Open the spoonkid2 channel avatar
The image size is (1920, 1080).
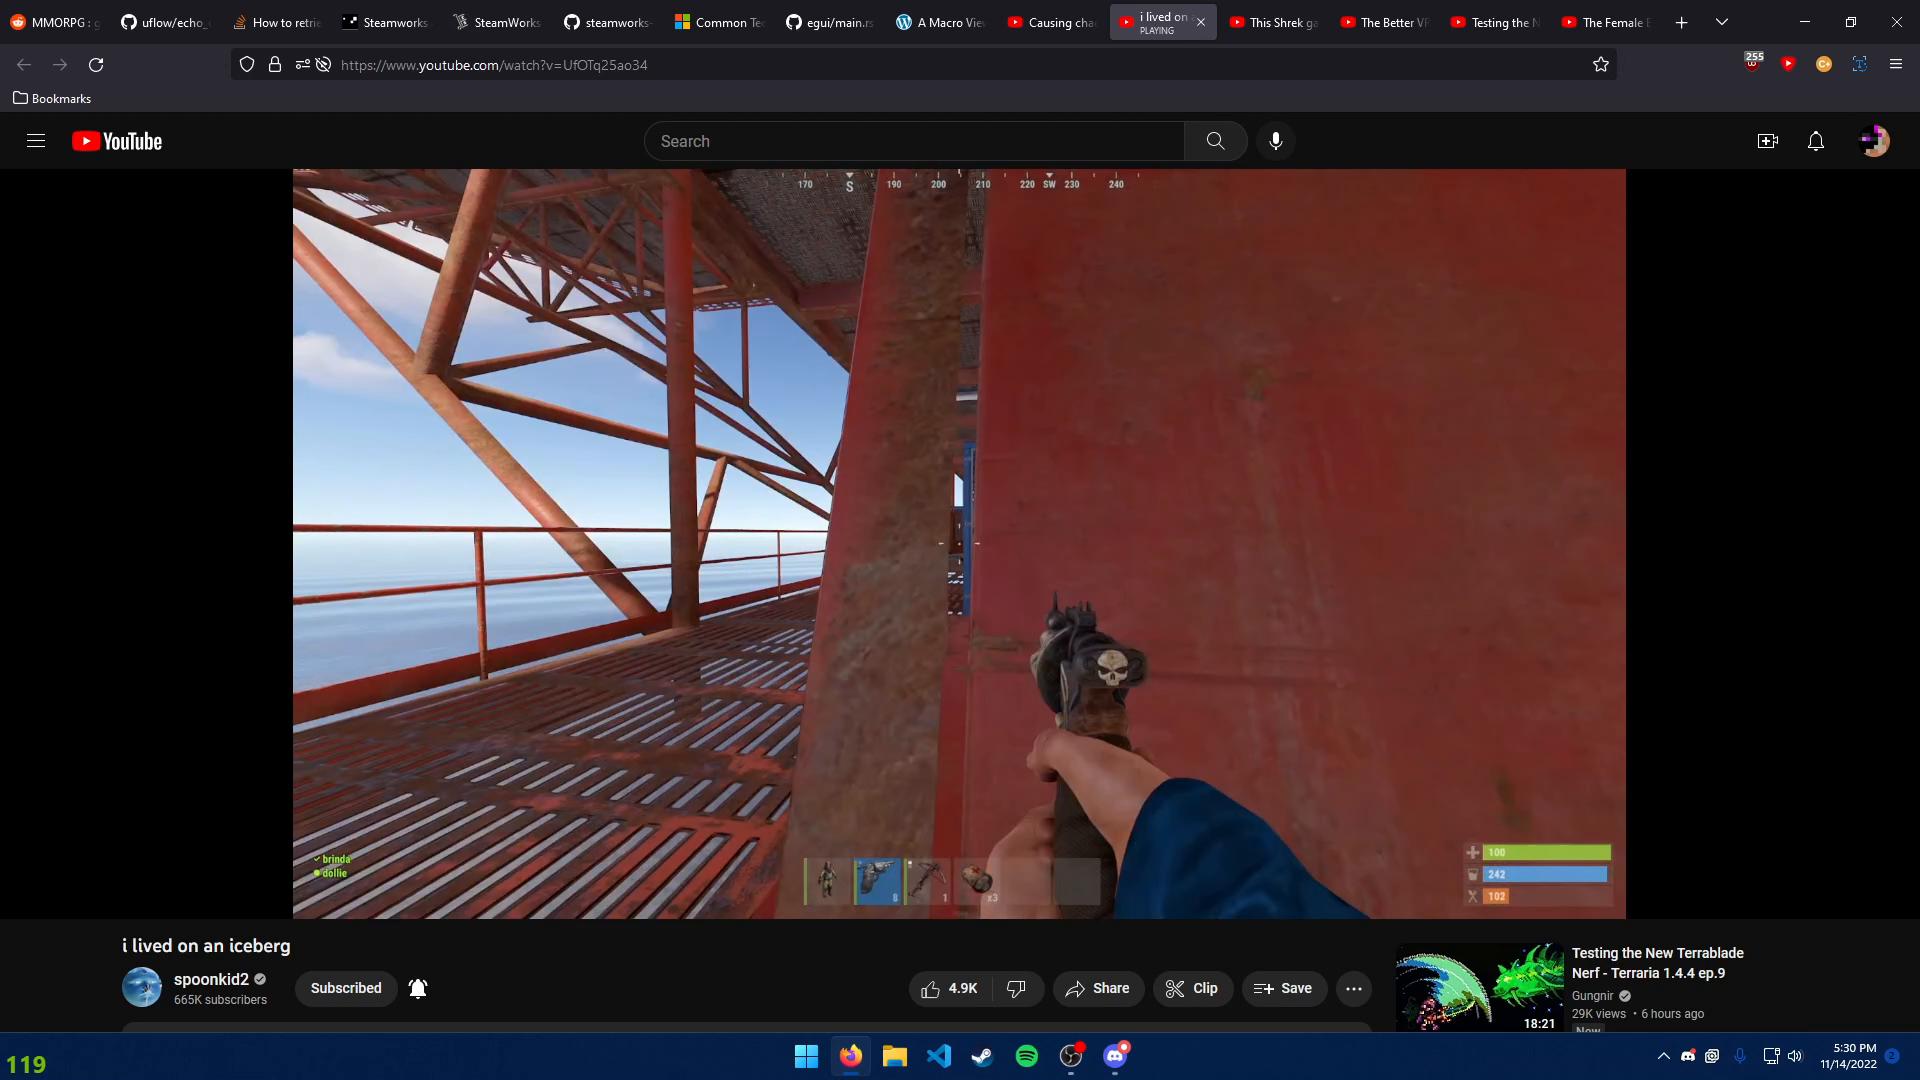[x=142, y=987]
